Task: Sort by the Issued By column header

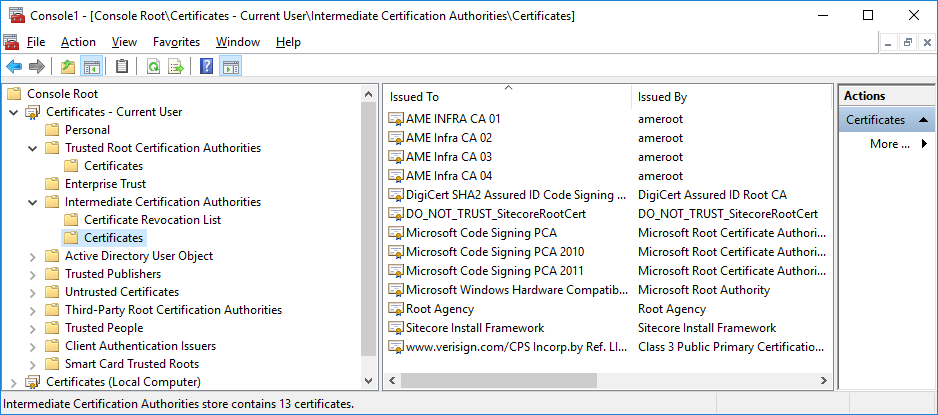Action: [x=662, y=97]
